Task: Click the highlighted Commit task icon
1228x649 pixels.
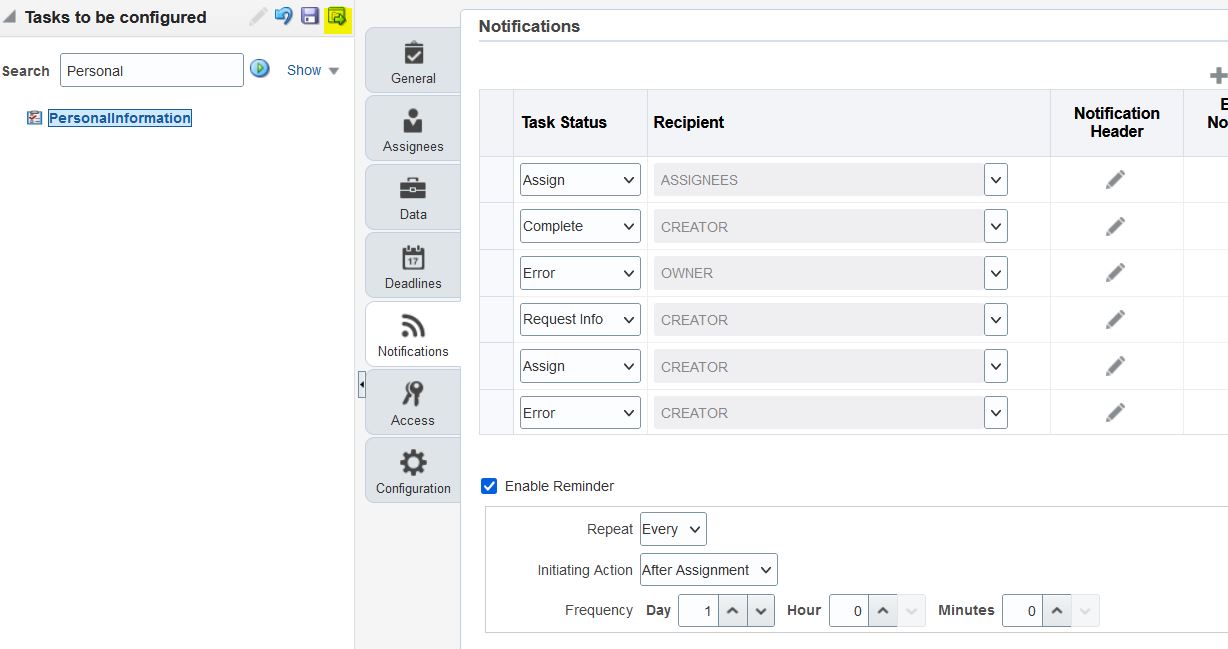Action: click(337, 17)
